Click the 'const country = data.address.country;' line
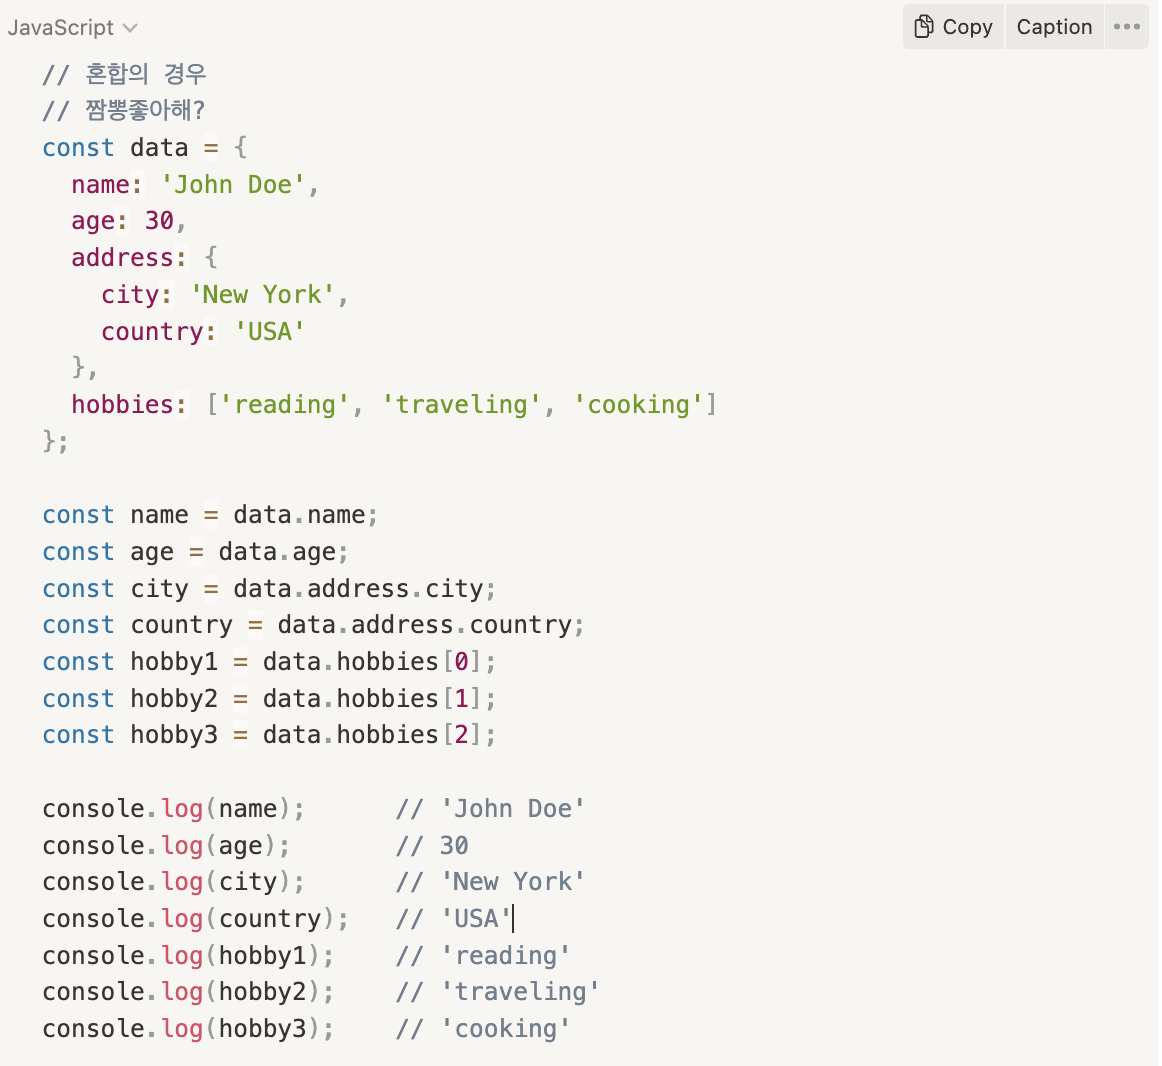The width and height of the screenshot is (1162, 1066). click(x=313, y=625)
